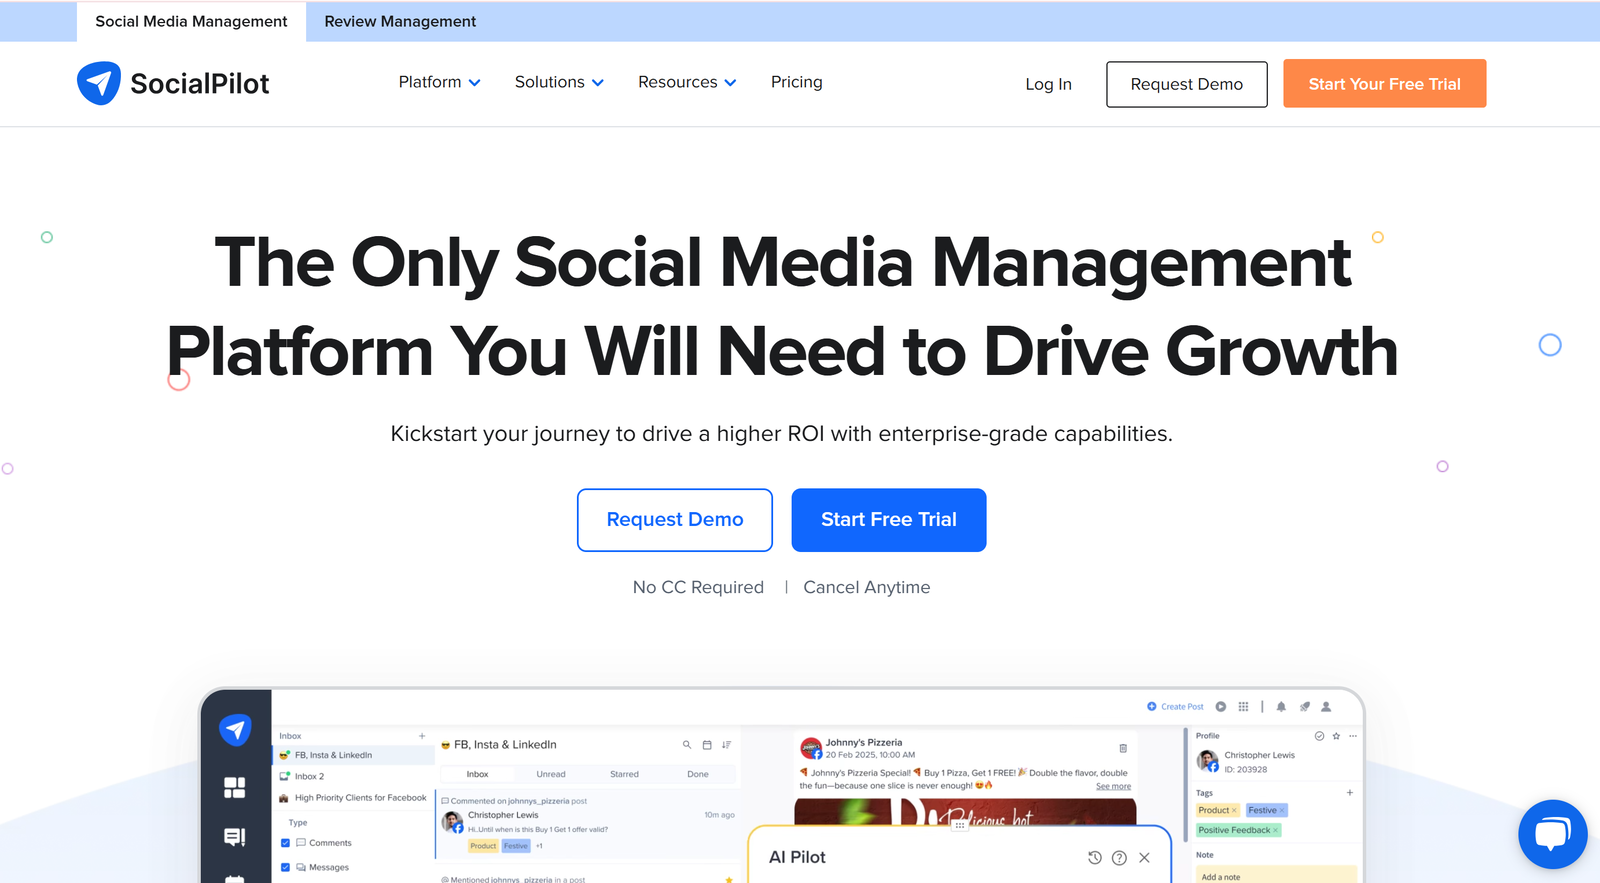Open the inbox chat icon in sidebar
Viewport: 1600px width, 883px height.
pyautogui.click(x=235, y=837)
